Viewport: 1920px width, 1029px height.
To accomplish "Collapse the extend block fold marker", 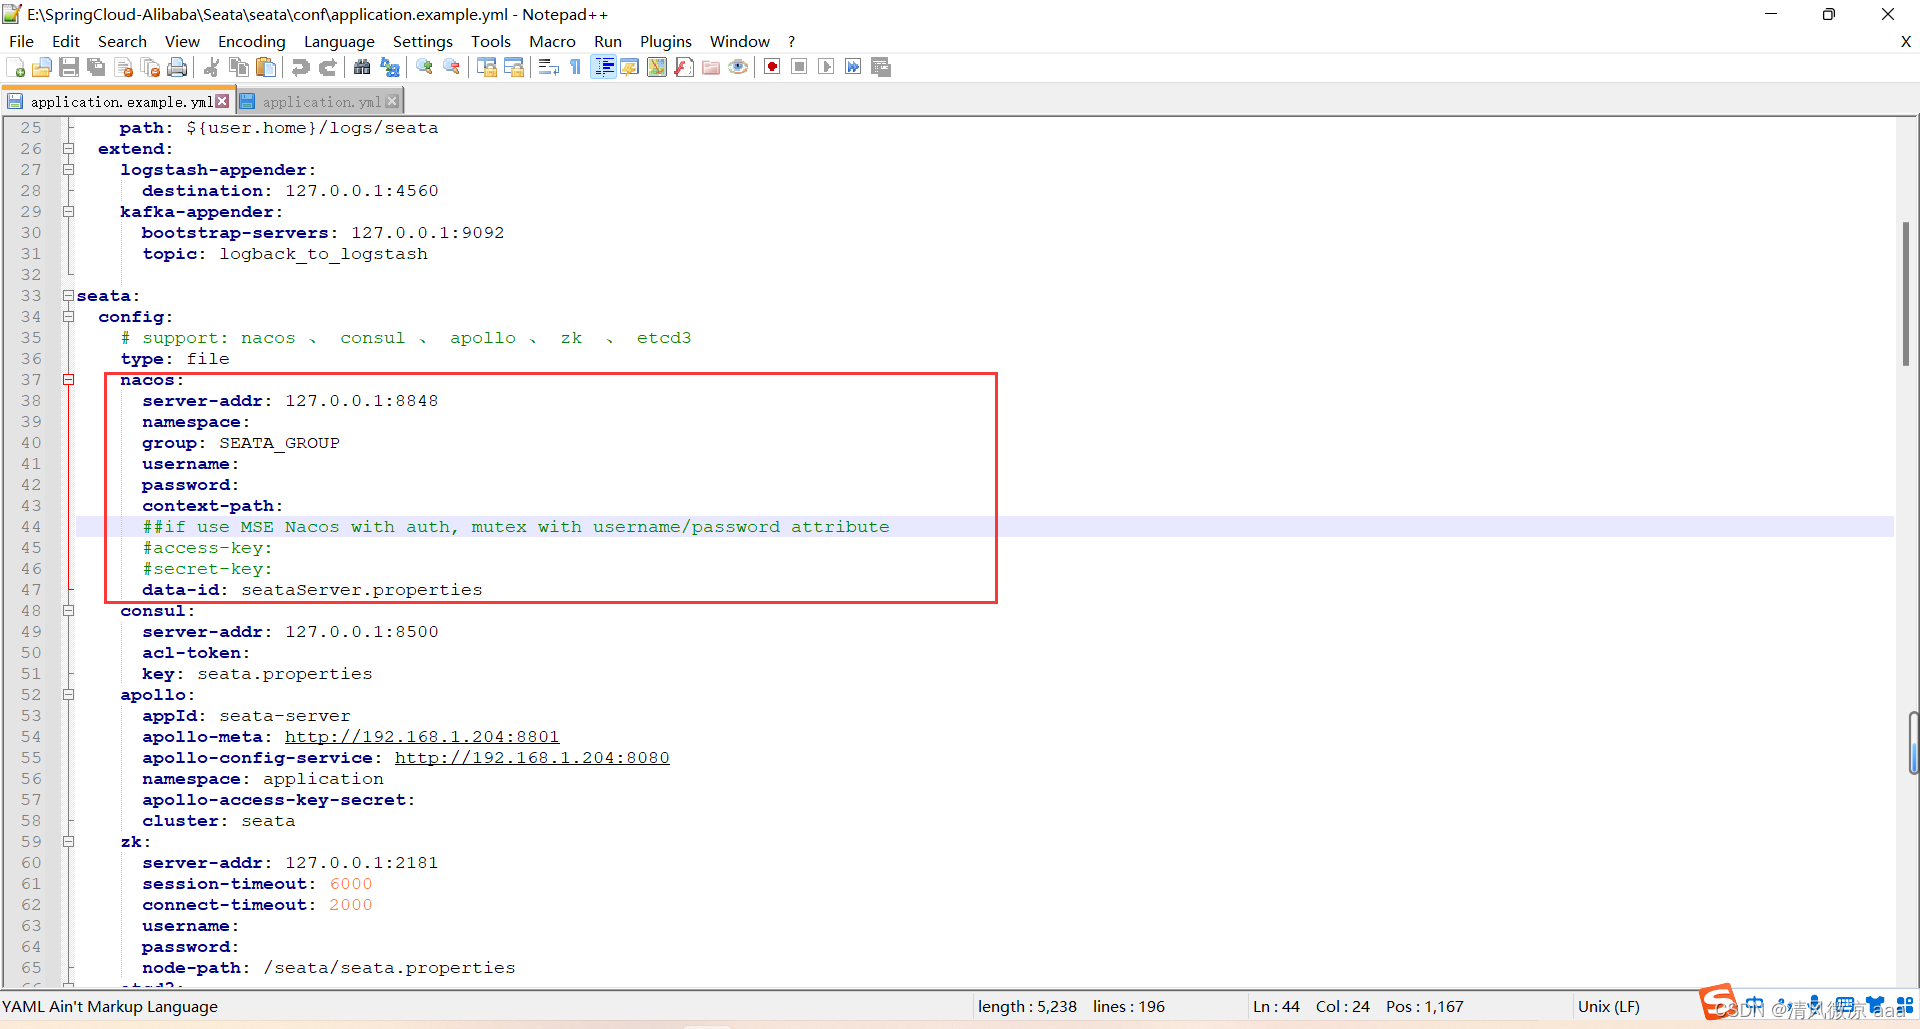I will 69,149.
